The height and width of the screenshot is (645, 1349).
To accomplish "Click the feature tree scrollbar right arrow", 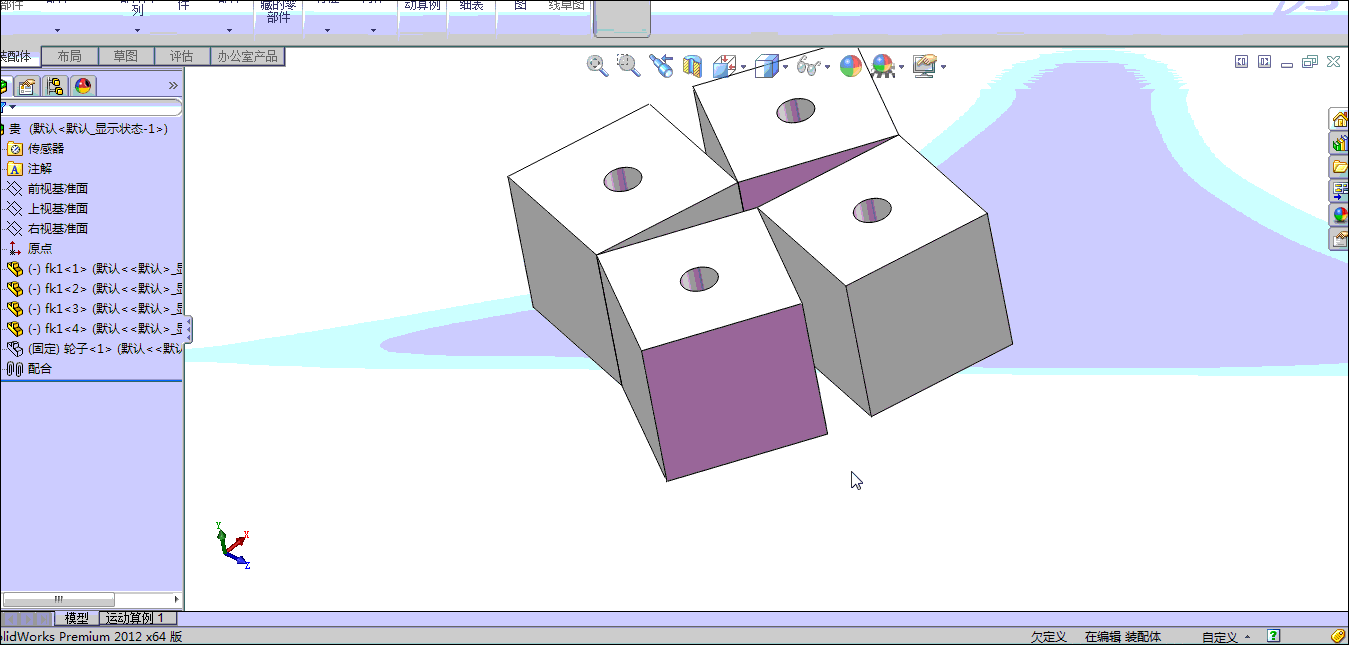I will [178, 599].
